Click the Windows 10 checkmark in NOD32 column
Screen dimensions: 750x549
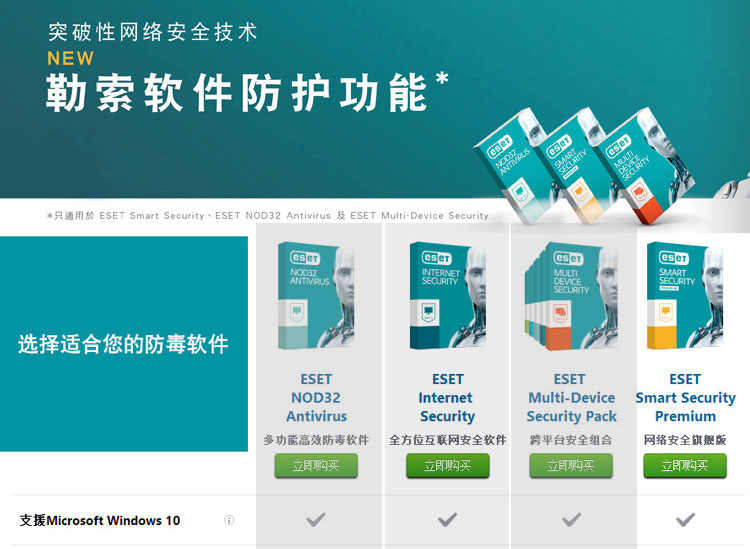pos(316,519)
